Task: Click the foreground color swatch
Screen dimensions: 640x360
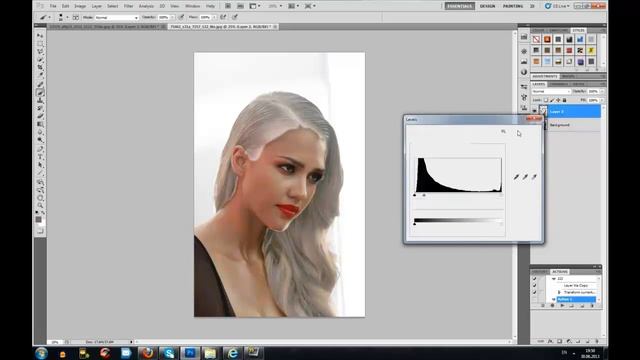Action: pyautogui.click(x=38, y=220)
